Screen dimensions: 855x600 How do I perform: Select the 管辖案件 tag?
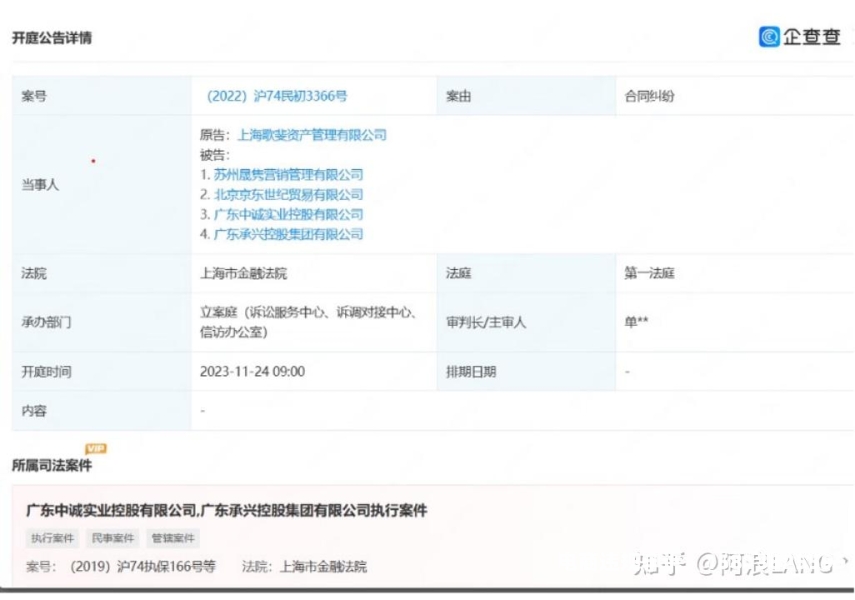pos(173,538)
